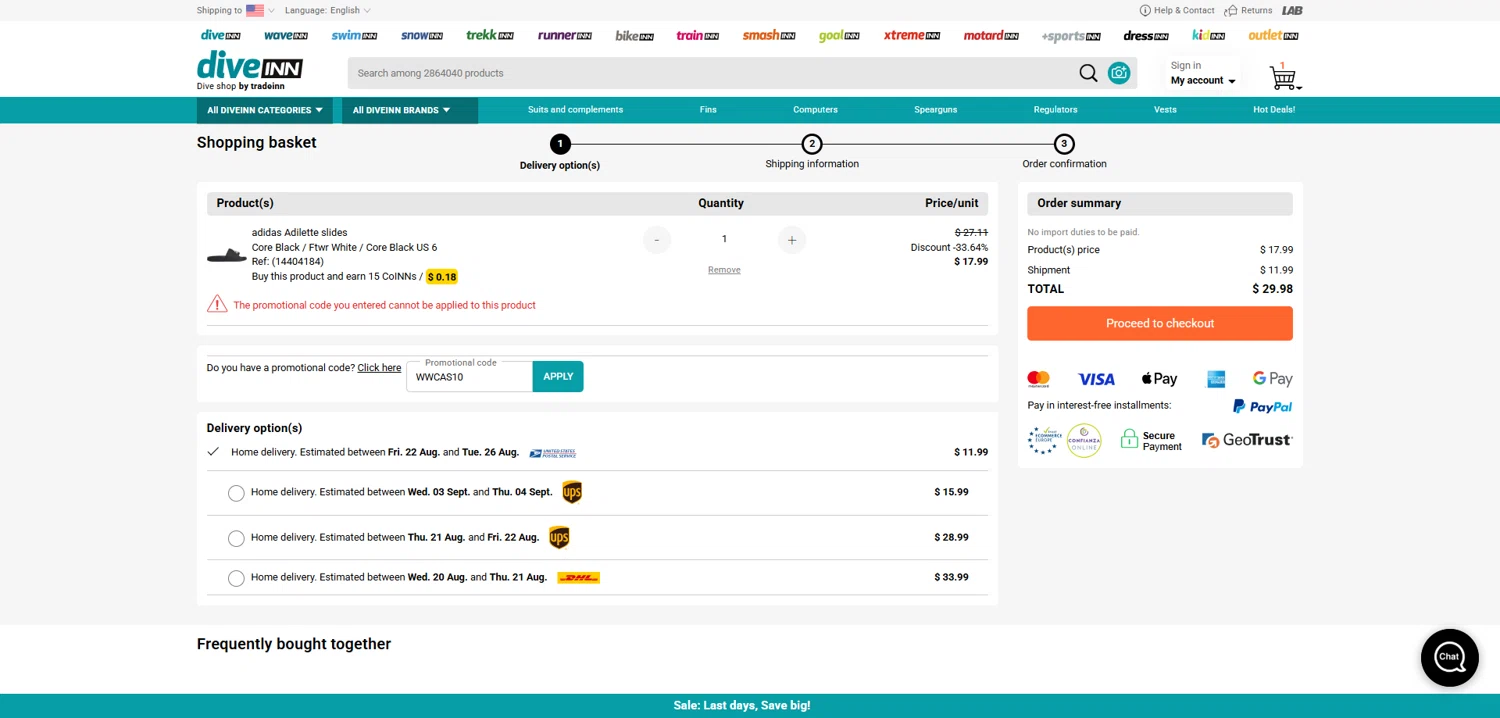Expand the My account menu
The height and width of the screenshot is (718, 1500).
[1203, 80]
